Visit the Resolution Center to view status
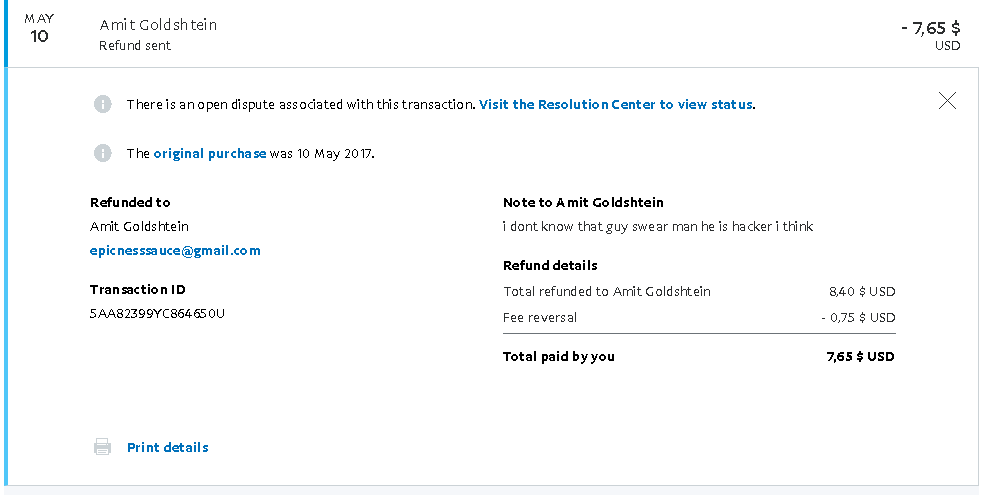 tap(616, 104)
